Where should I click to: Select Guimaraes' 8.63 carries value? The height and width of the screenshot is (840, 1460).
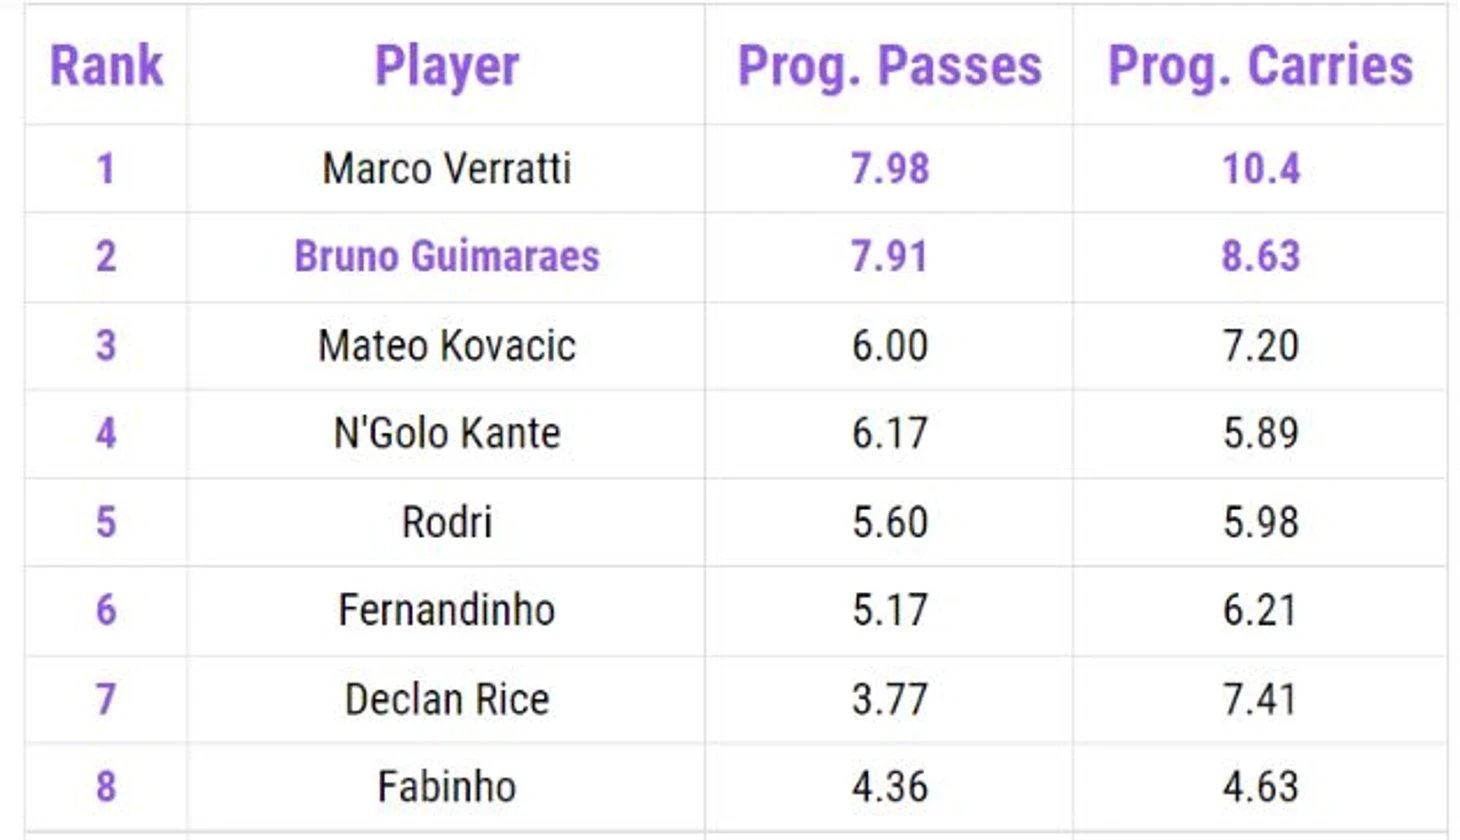point(1260,256)
